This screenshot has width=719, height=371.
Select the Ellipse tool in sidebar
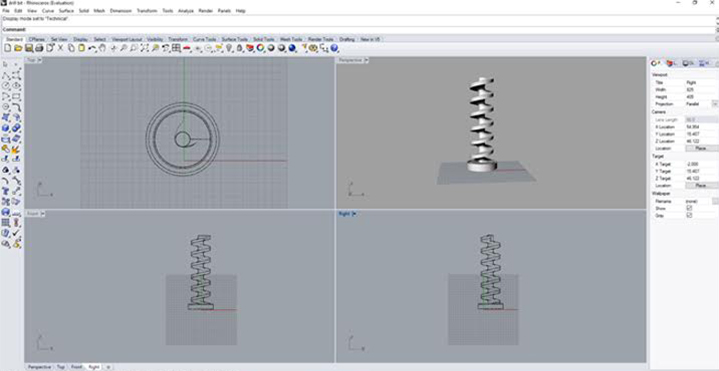point(17,85)
